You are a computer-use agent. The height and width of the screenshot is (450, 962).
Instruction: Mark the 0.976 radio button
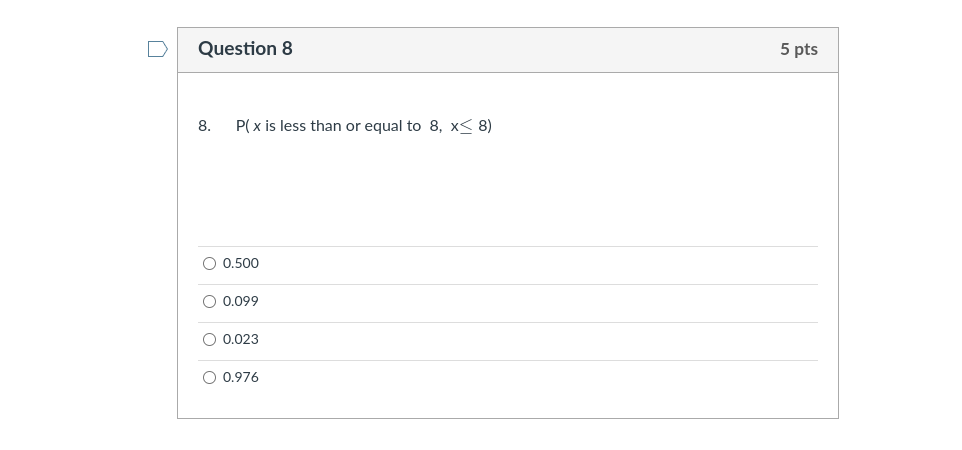209,378
